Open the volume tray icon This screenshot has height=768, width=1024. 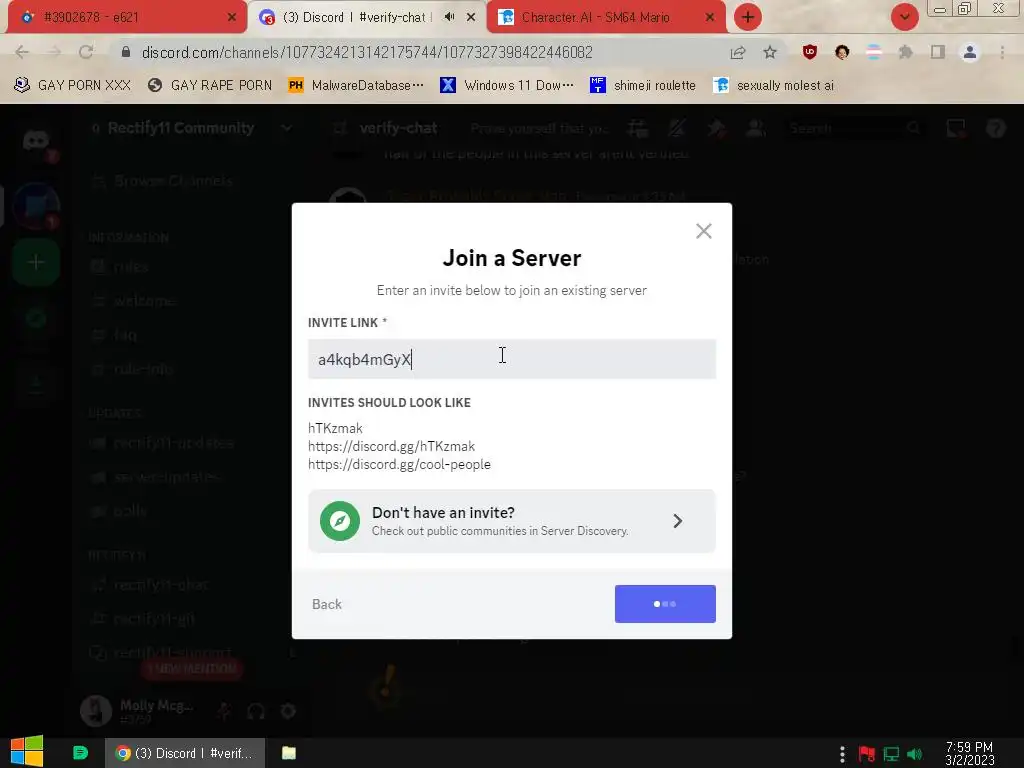pyautogui.click(x=915, y=754)
